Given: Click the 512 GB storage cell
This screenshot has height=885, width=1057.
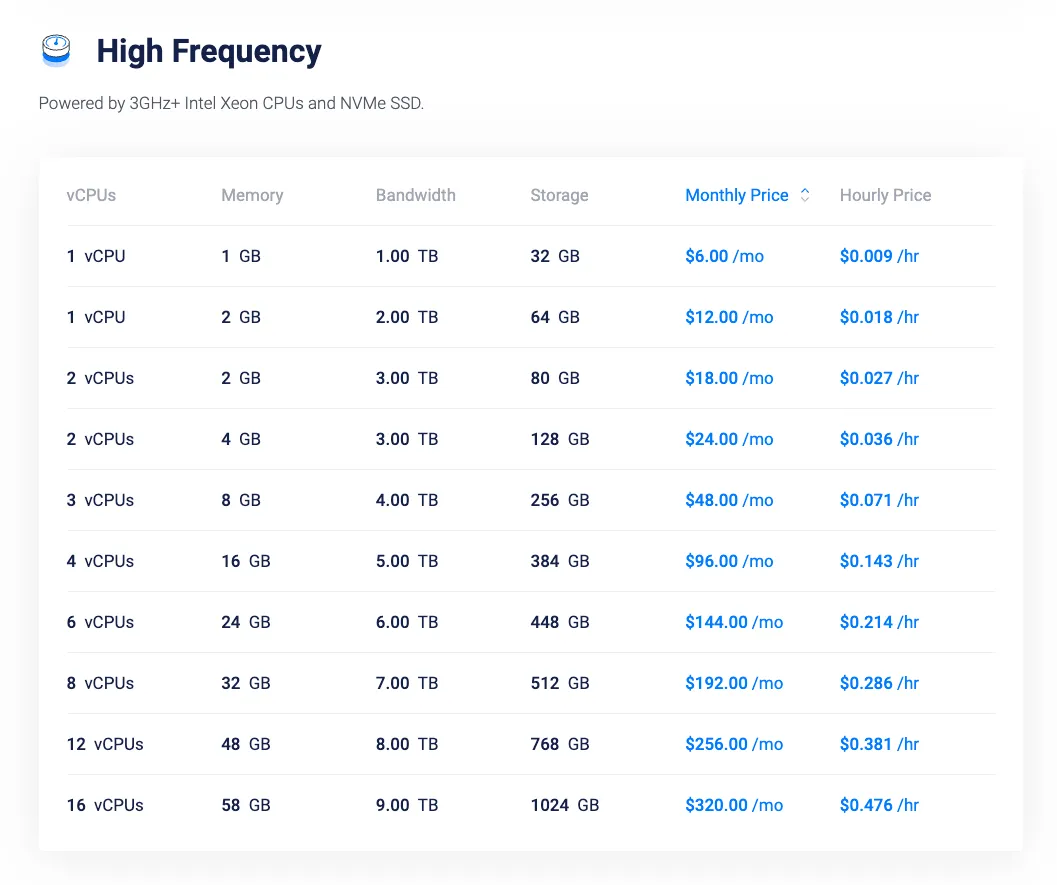Looking at the screenshot, I should 560,683.
